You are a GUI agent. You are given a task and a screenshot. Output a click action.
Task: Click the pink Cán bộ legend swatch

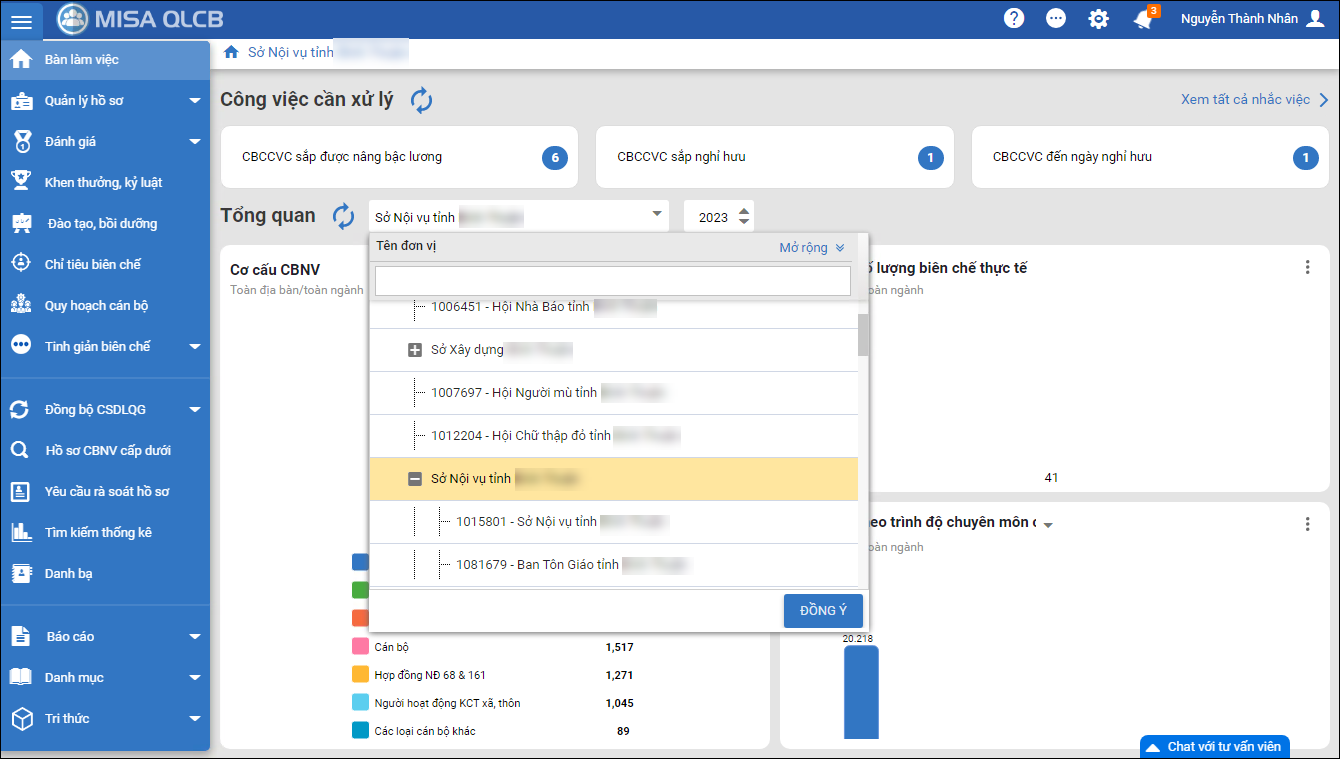pos(360,647)
